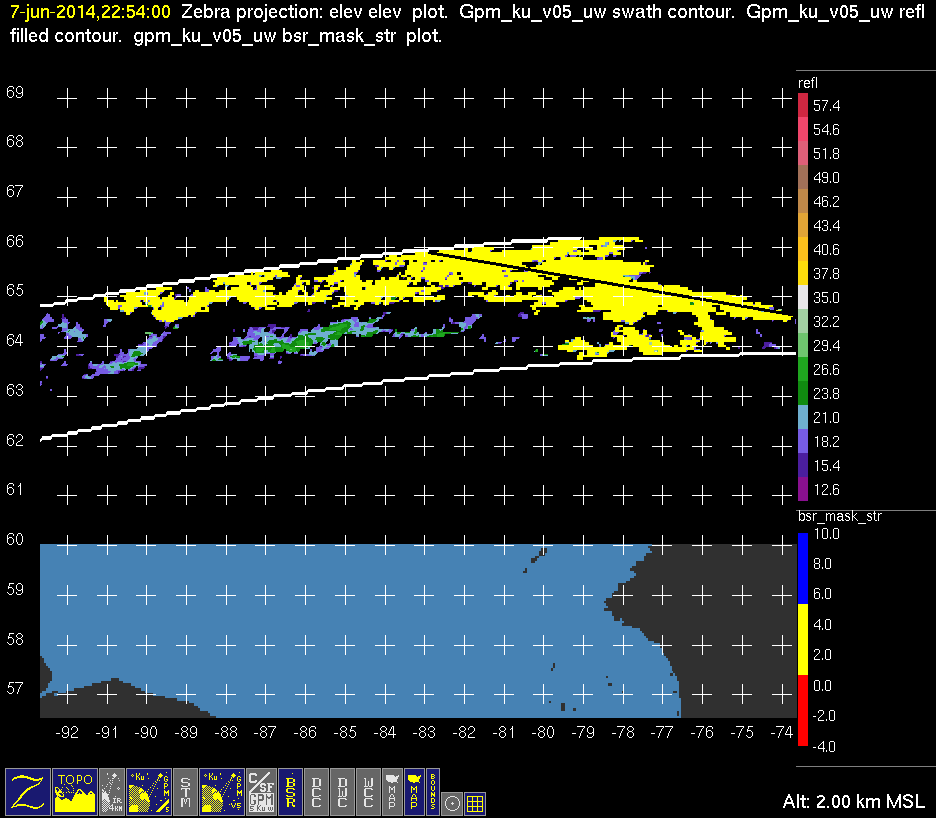Click the STM icon button
The width and height of the screenshot is (936, 818).
(x=186, y=791)
